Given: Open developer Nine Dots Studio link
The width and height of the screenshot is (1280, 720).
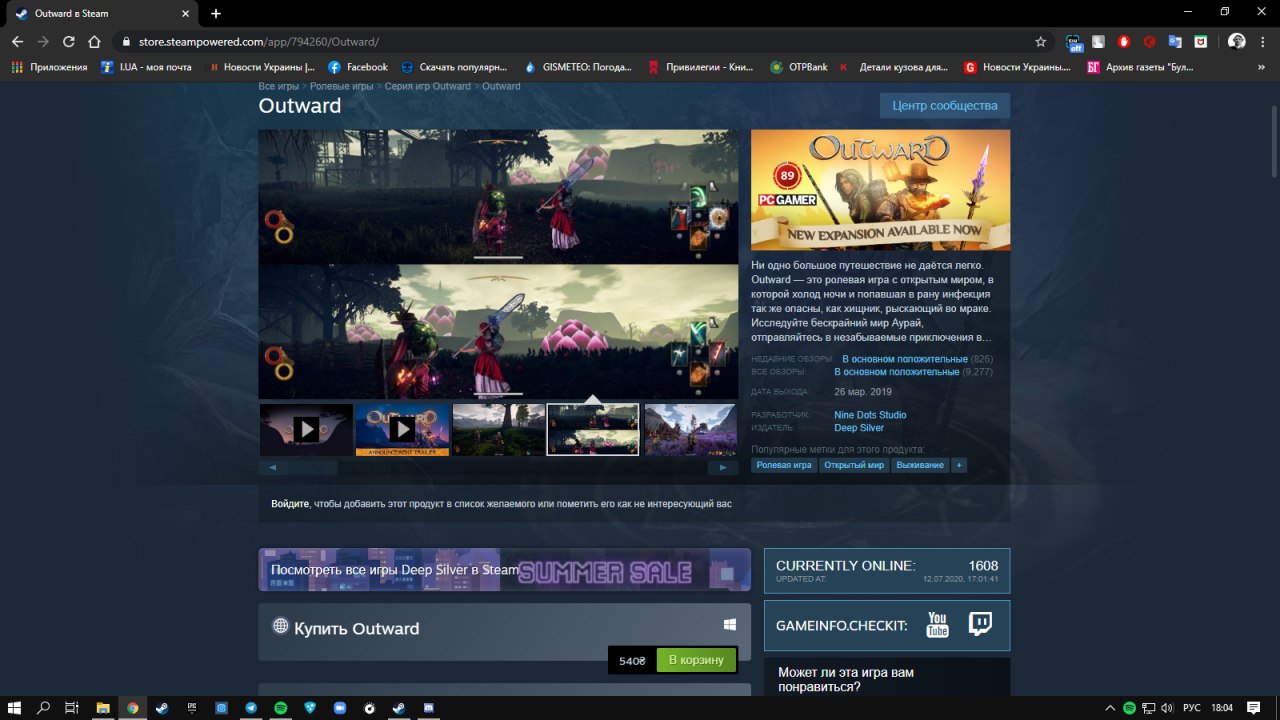Looking at the screenshot, I should pos(870,415).
